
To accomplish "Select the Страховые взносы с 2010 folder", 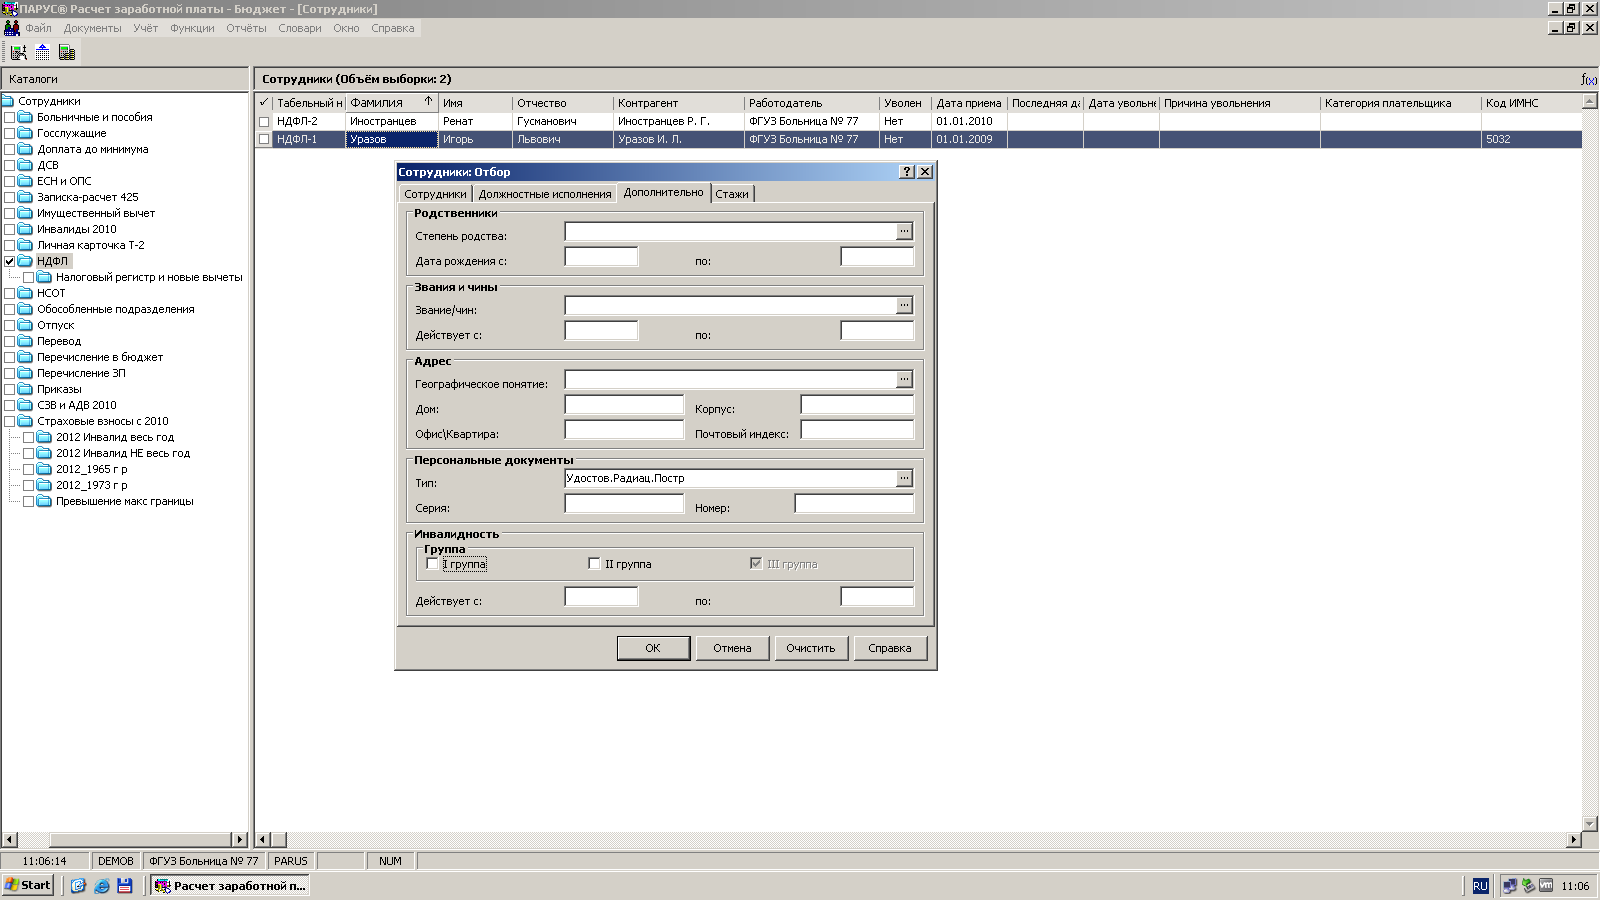I will pos(102,421).
